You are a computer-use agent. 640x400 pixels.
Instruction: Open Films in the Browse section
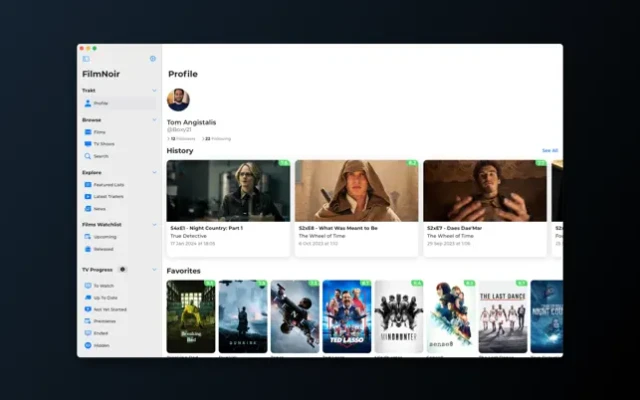pos(118,132)
